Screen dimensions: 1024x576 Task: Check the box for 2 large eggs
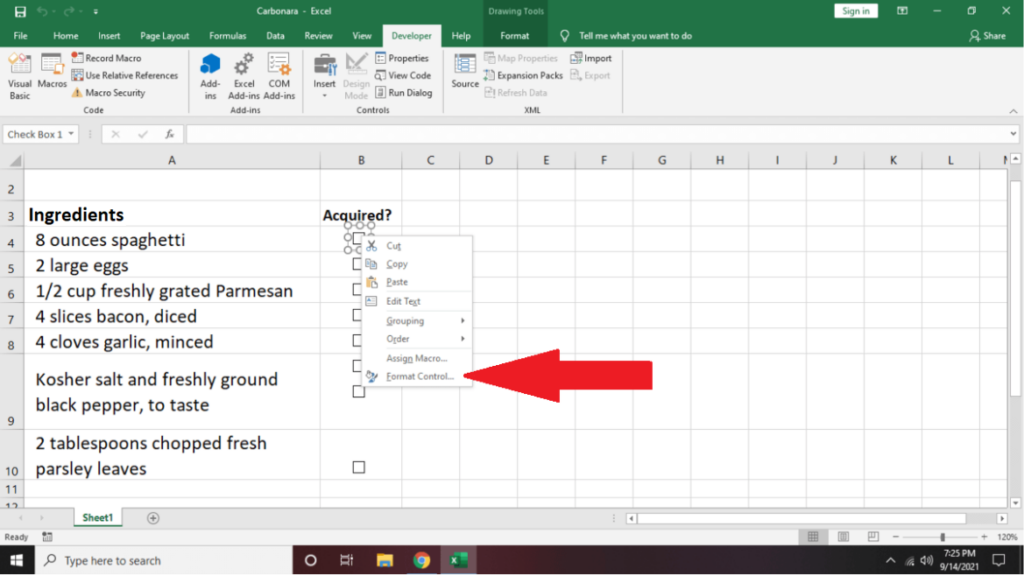click(358, 265)
